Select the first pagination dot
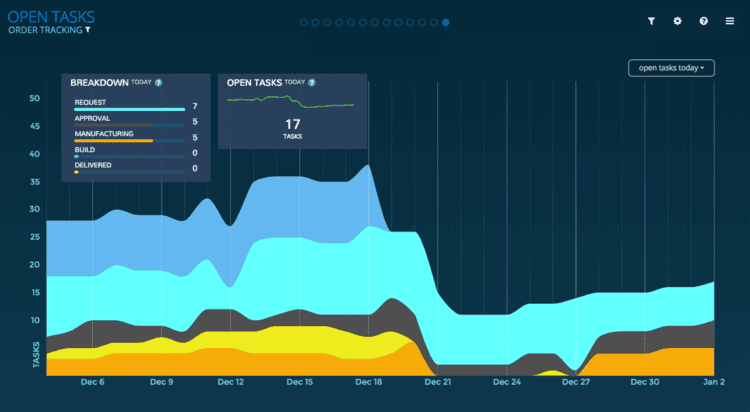Viewport: 750px width, 412px height. point(304,22)
